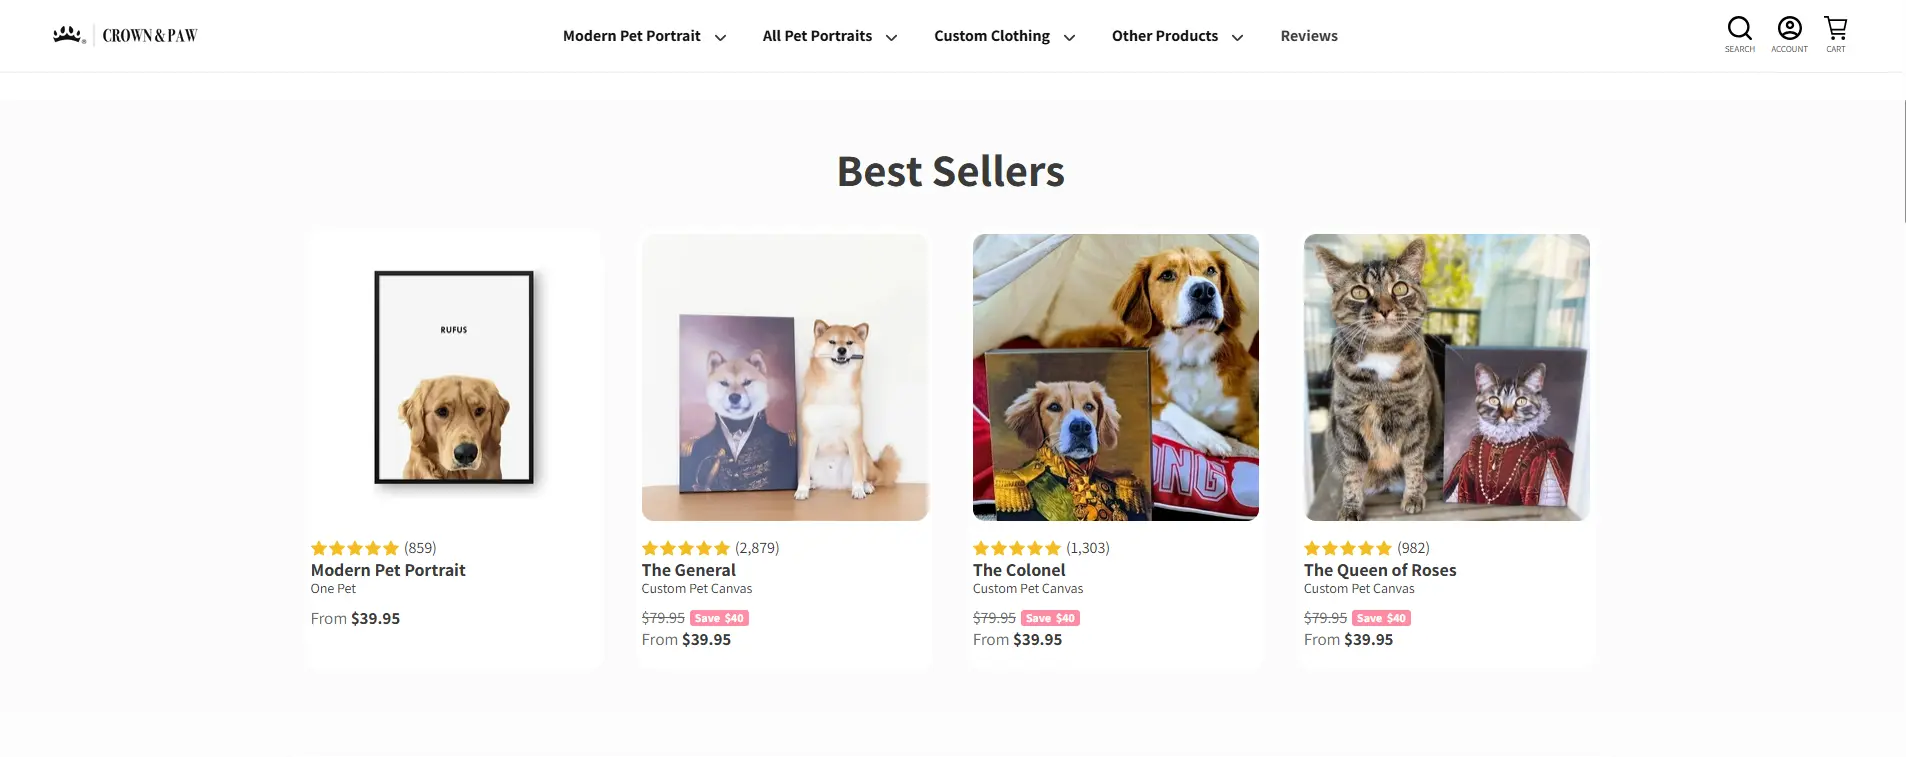Click the review count link for The General
This screenshot has width=1906, height=757.
pyautogui.click(x=756, y=548)
